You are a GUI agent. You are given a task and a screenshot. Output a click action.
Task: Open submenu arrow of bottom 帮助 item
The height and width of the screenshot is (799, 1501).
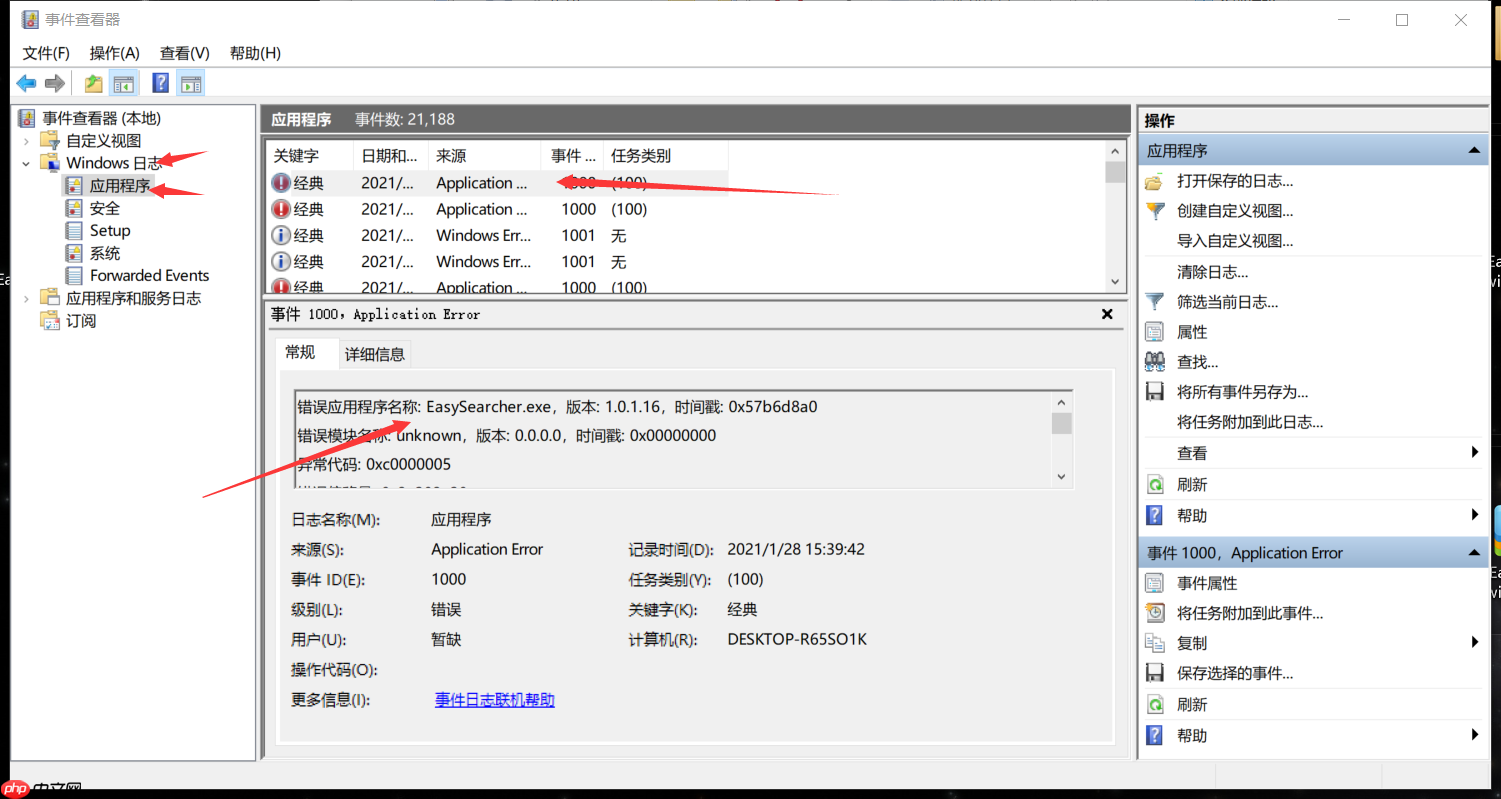point(1475,735)
